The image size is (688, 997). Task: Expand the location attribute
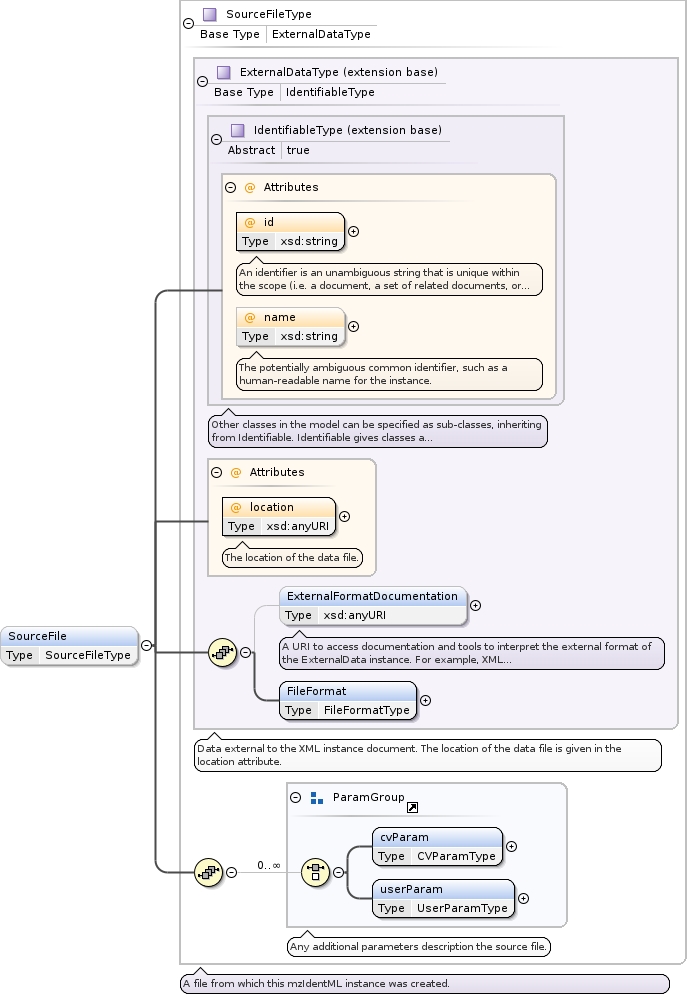point(345,516)
